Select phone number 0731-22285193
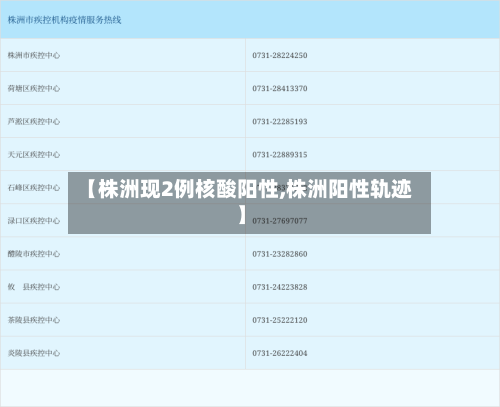Screen dimensions: 500x407 point(280,121)
